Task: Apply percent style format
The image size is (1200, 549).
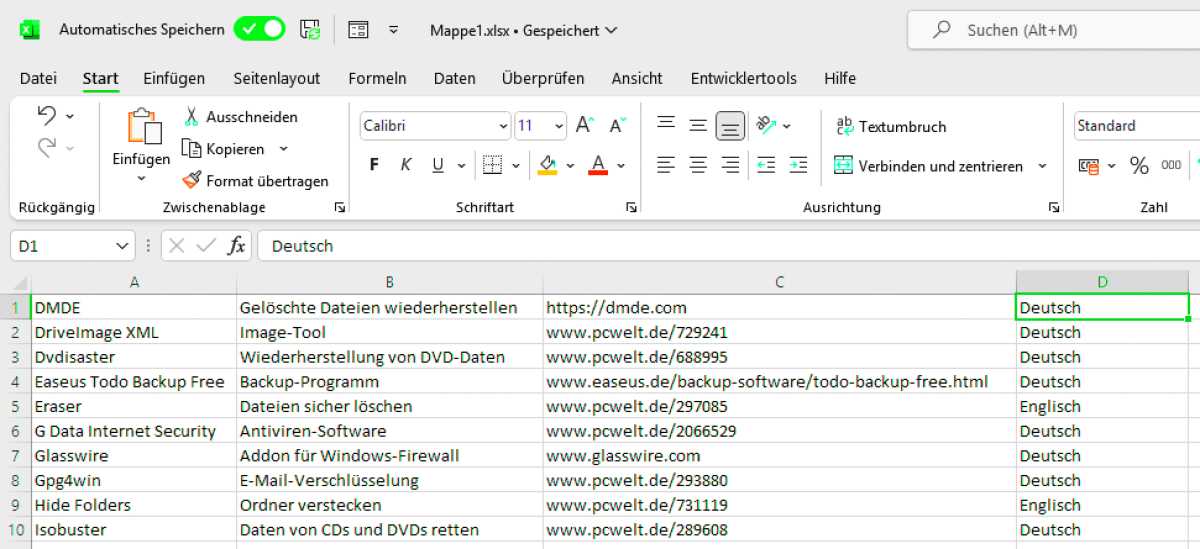Action: point(1139,165)
